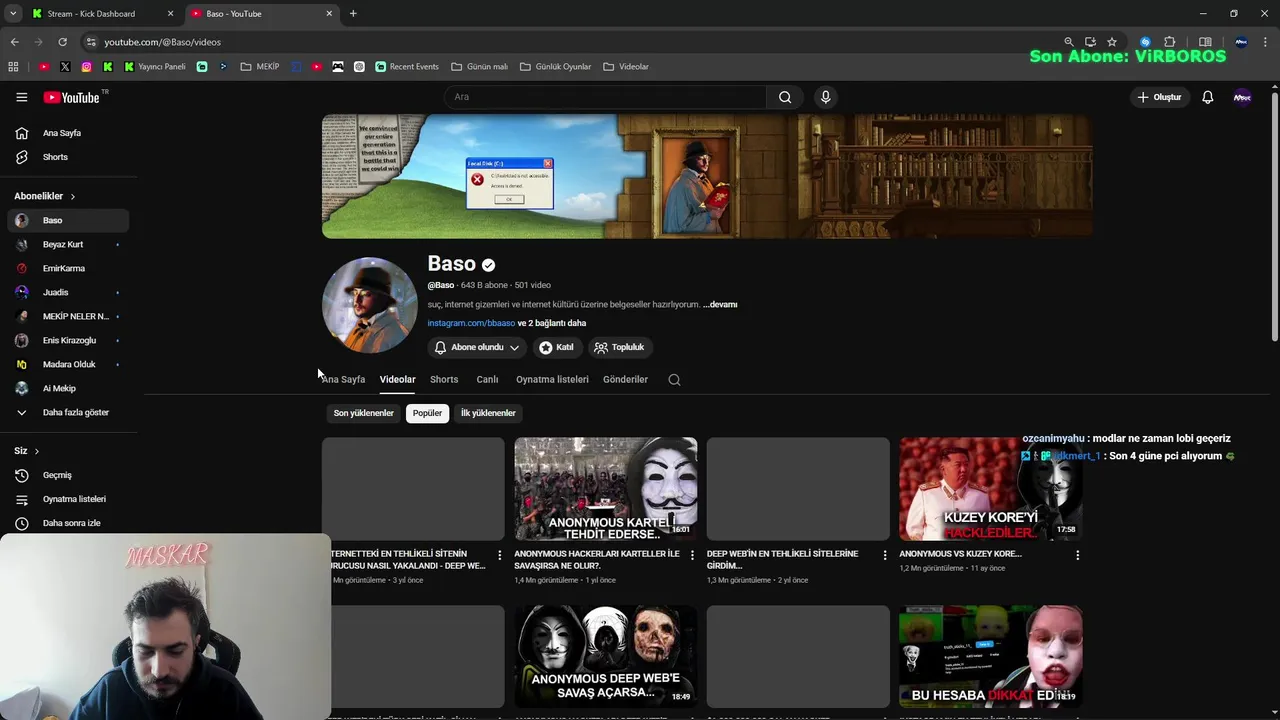The width and height of the screenshot is (1280, 720).
Task: Click the YouTube search input field
Action: [605, 97]
